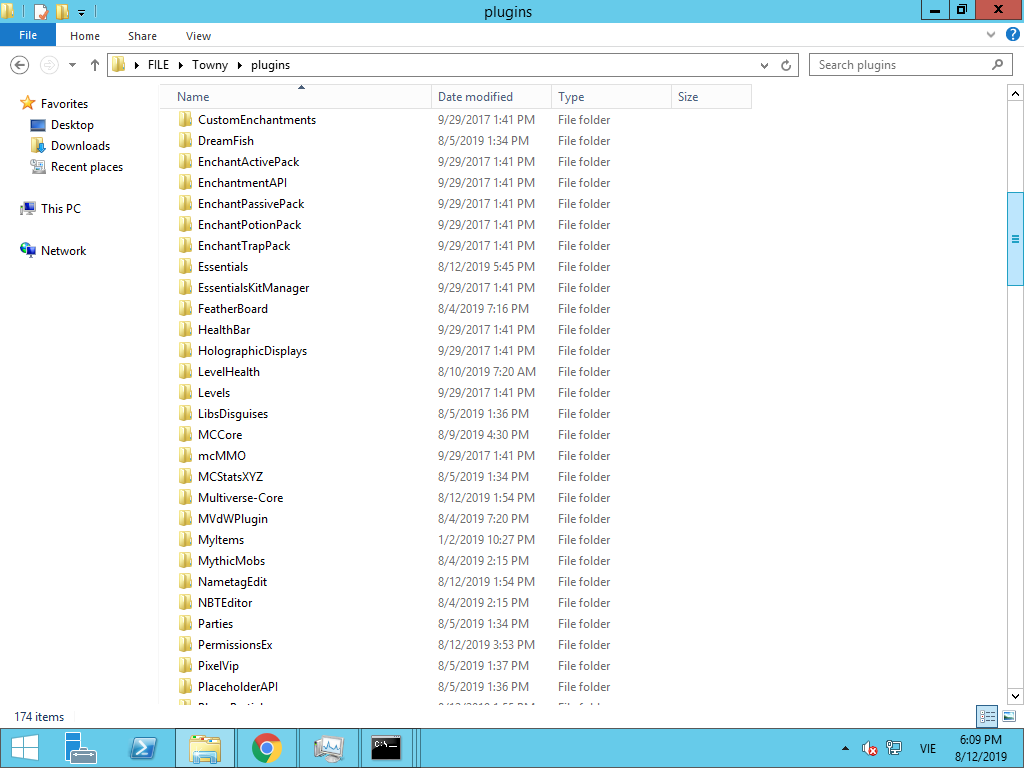The height and width of the screenshot is (768, 1024).
Task: Click the FILE breadcrumb segment
Action: (158, 65)
